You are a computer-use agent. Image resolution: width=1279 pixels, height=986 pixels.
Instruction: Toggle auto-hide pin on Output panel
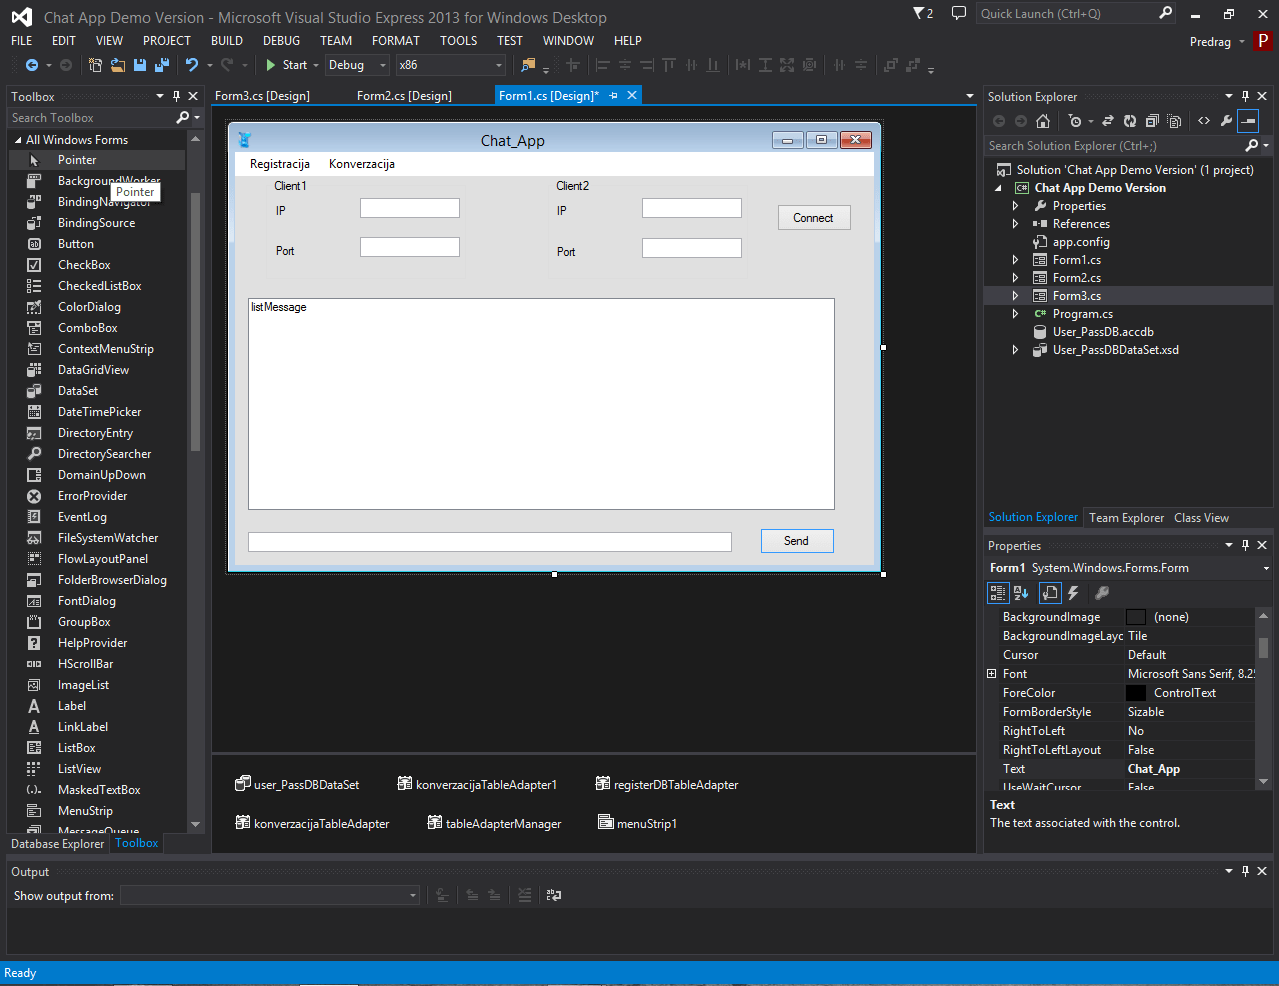(x=1246, y=871)
